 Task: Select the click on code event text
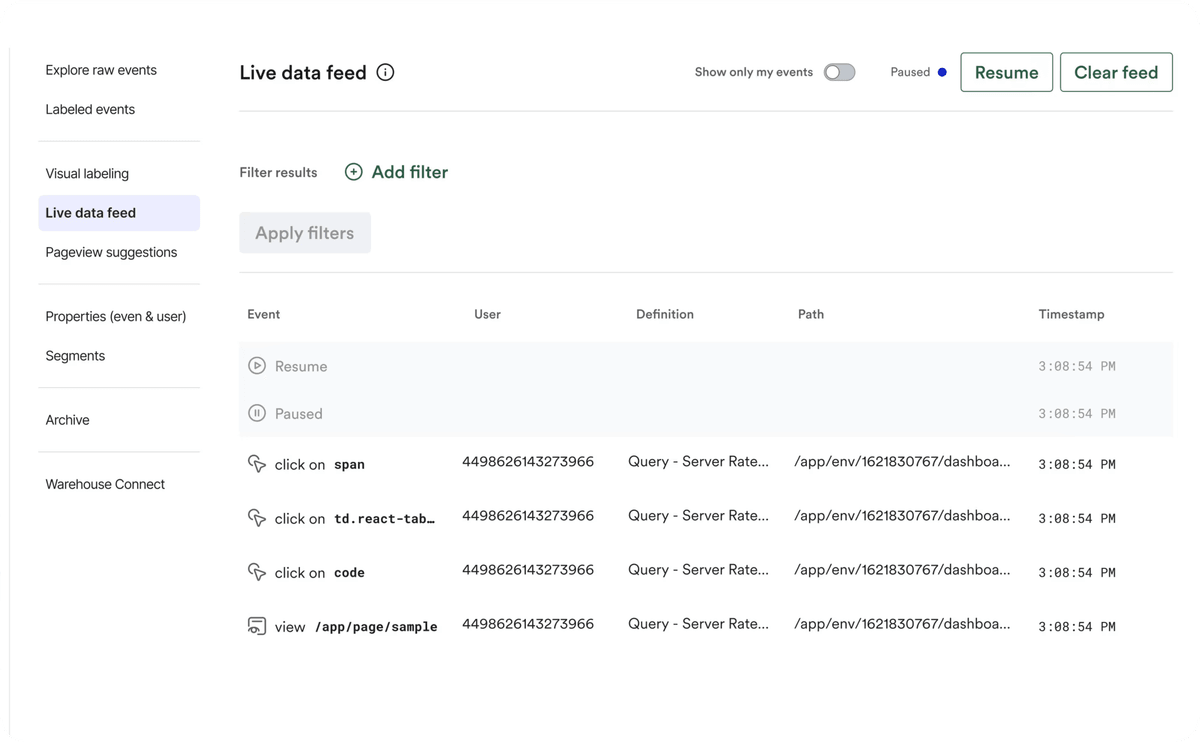[x=320, y=572]
